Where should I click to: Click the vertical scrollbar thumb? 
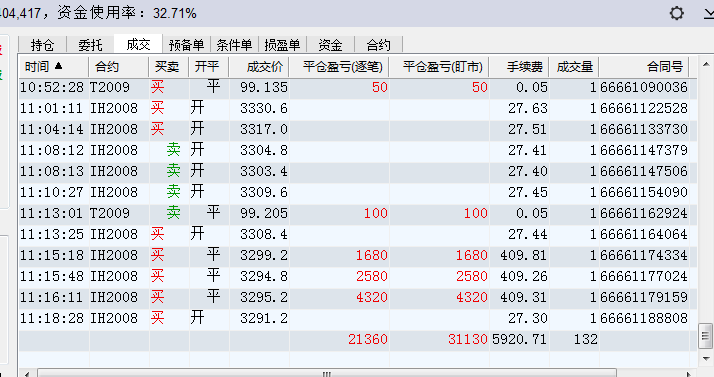tap(706, 336)
